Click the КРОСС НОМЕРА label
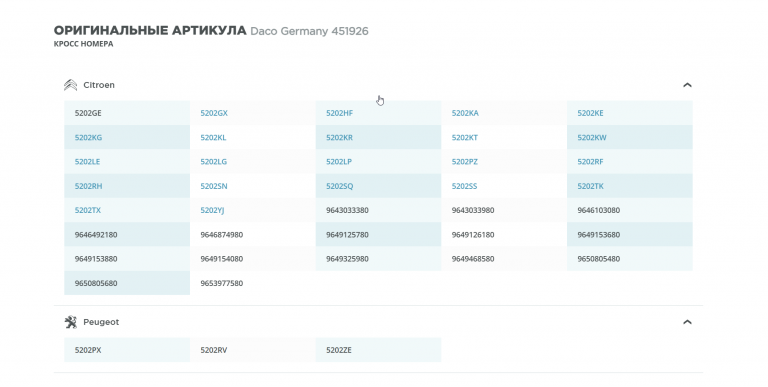 (84, 44)
